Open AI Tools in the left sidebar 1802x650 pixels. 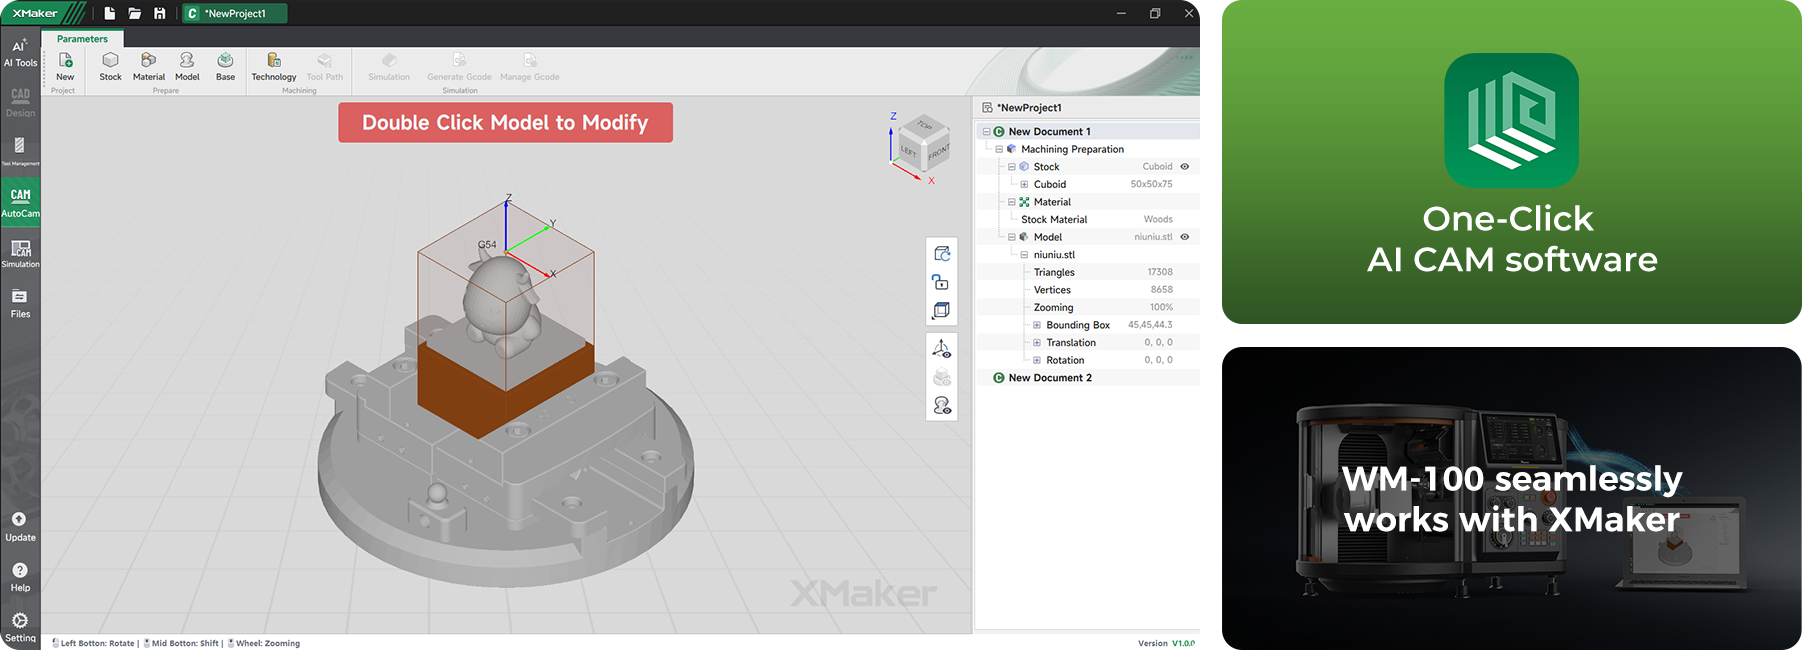click(20, 52)
